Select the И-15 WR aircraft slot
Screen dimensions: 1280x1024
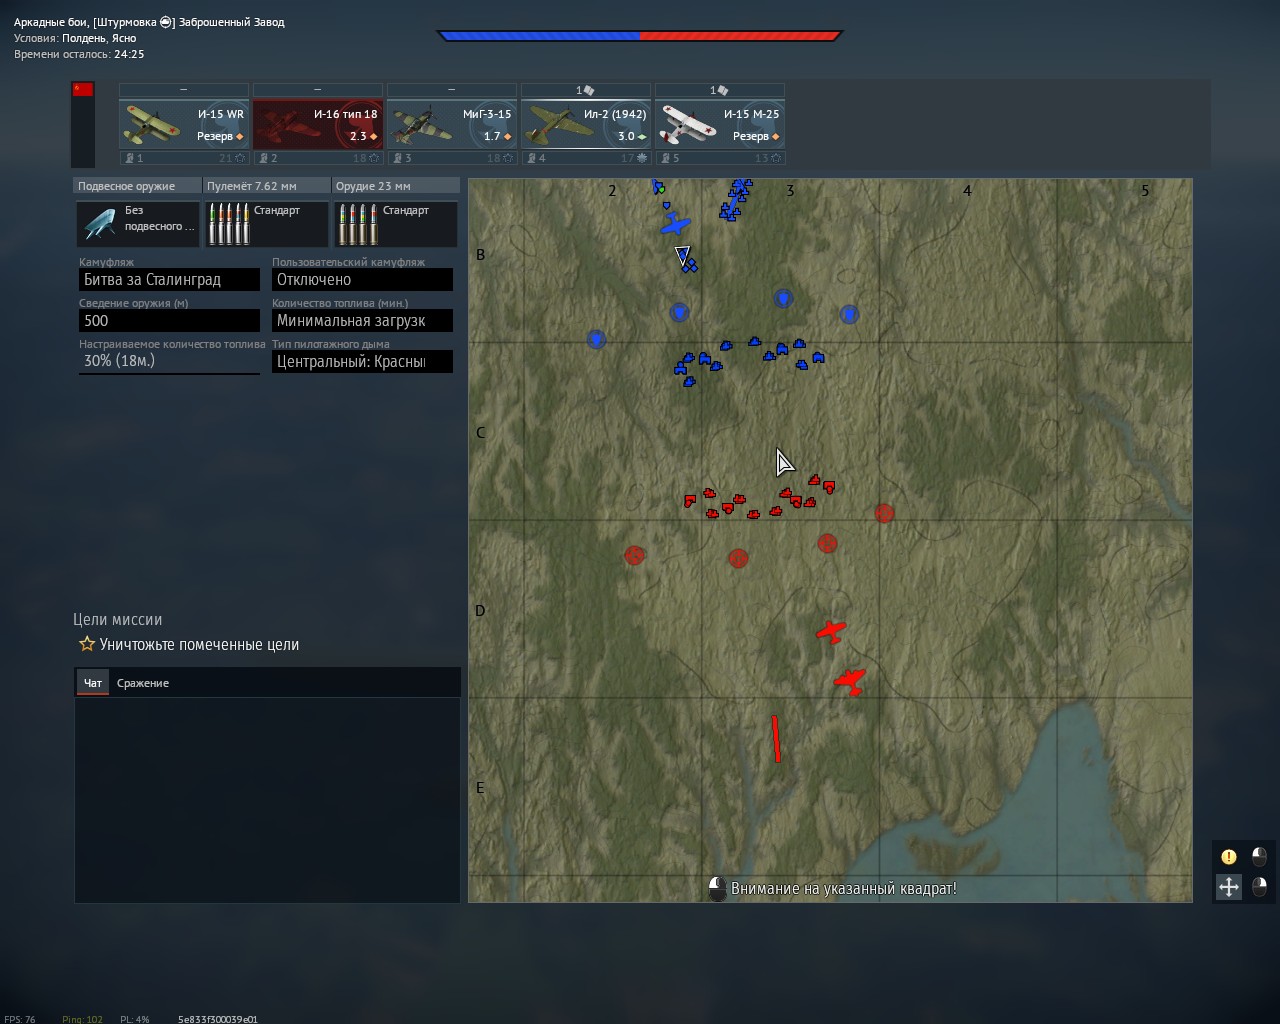184,124
